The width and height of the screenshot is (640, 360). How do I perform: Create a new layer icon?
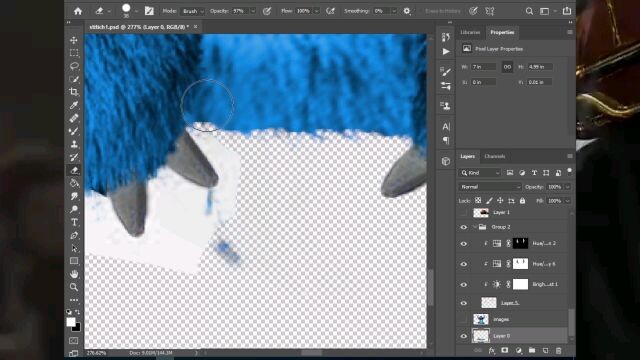pos(545,351)
